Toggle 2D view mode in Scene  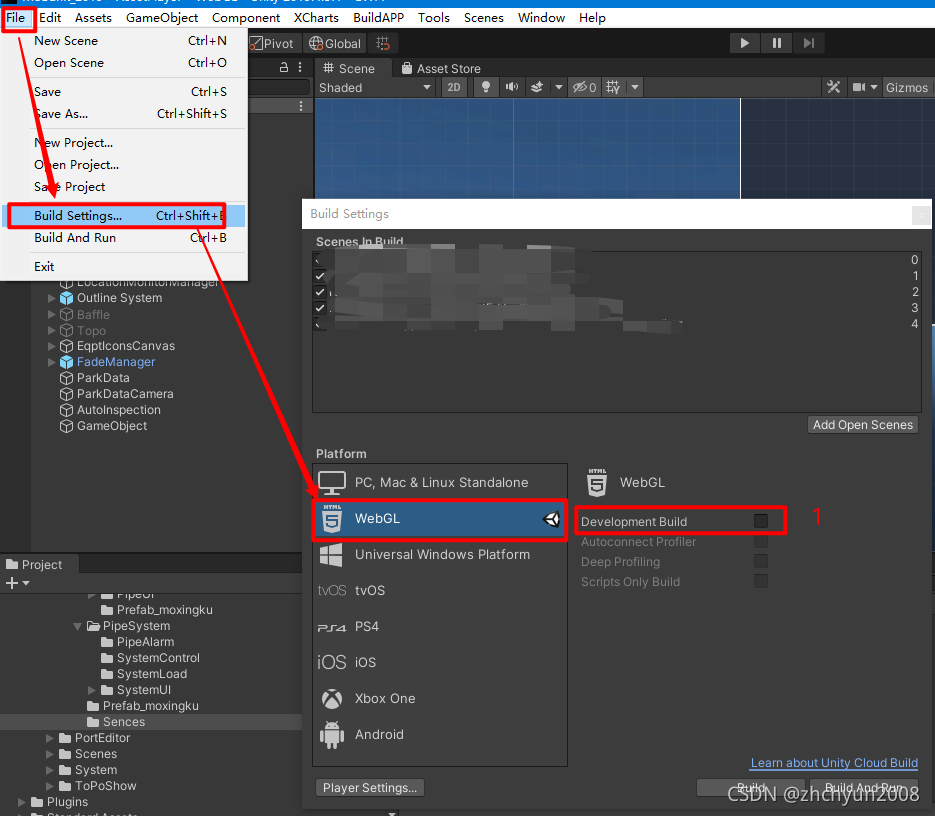(454, 88)
